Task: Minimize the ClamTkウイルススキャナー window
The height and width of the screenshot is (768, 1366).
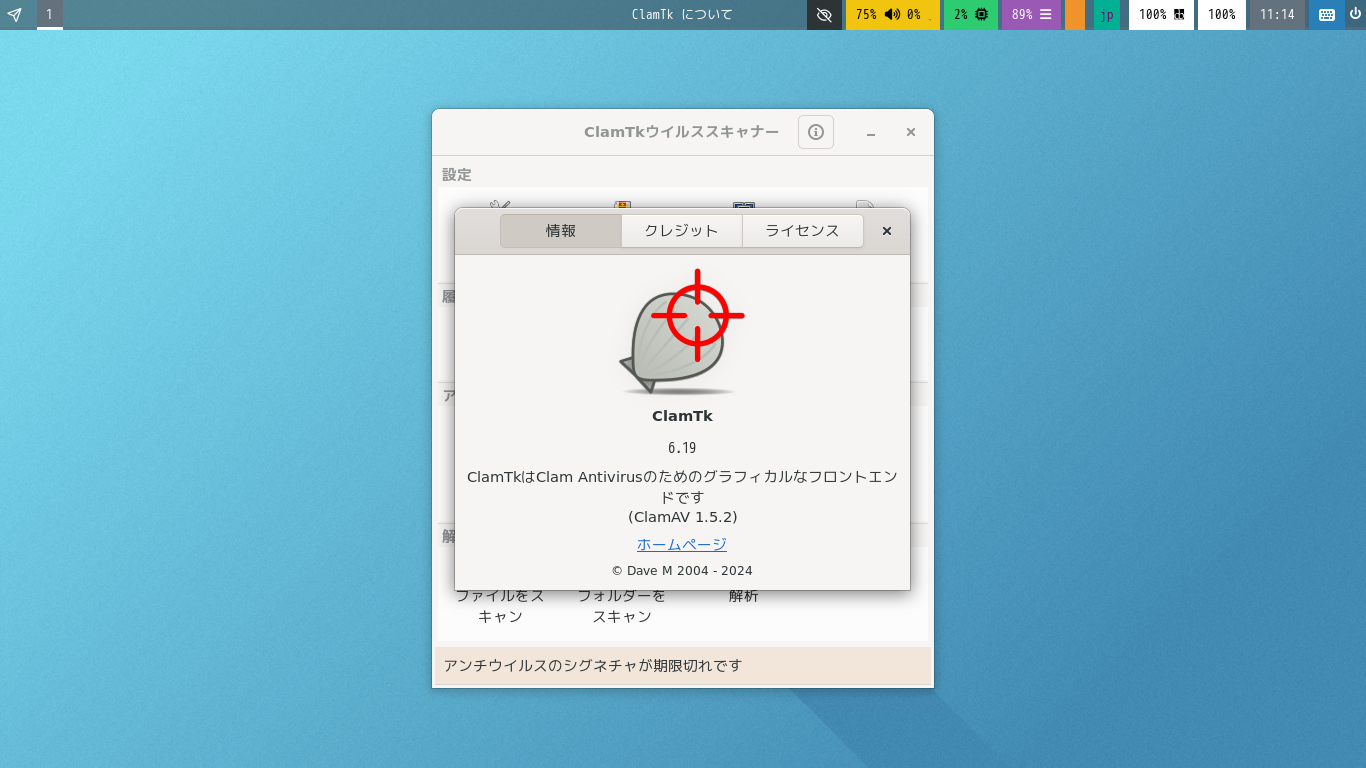Action: [871, 132]
